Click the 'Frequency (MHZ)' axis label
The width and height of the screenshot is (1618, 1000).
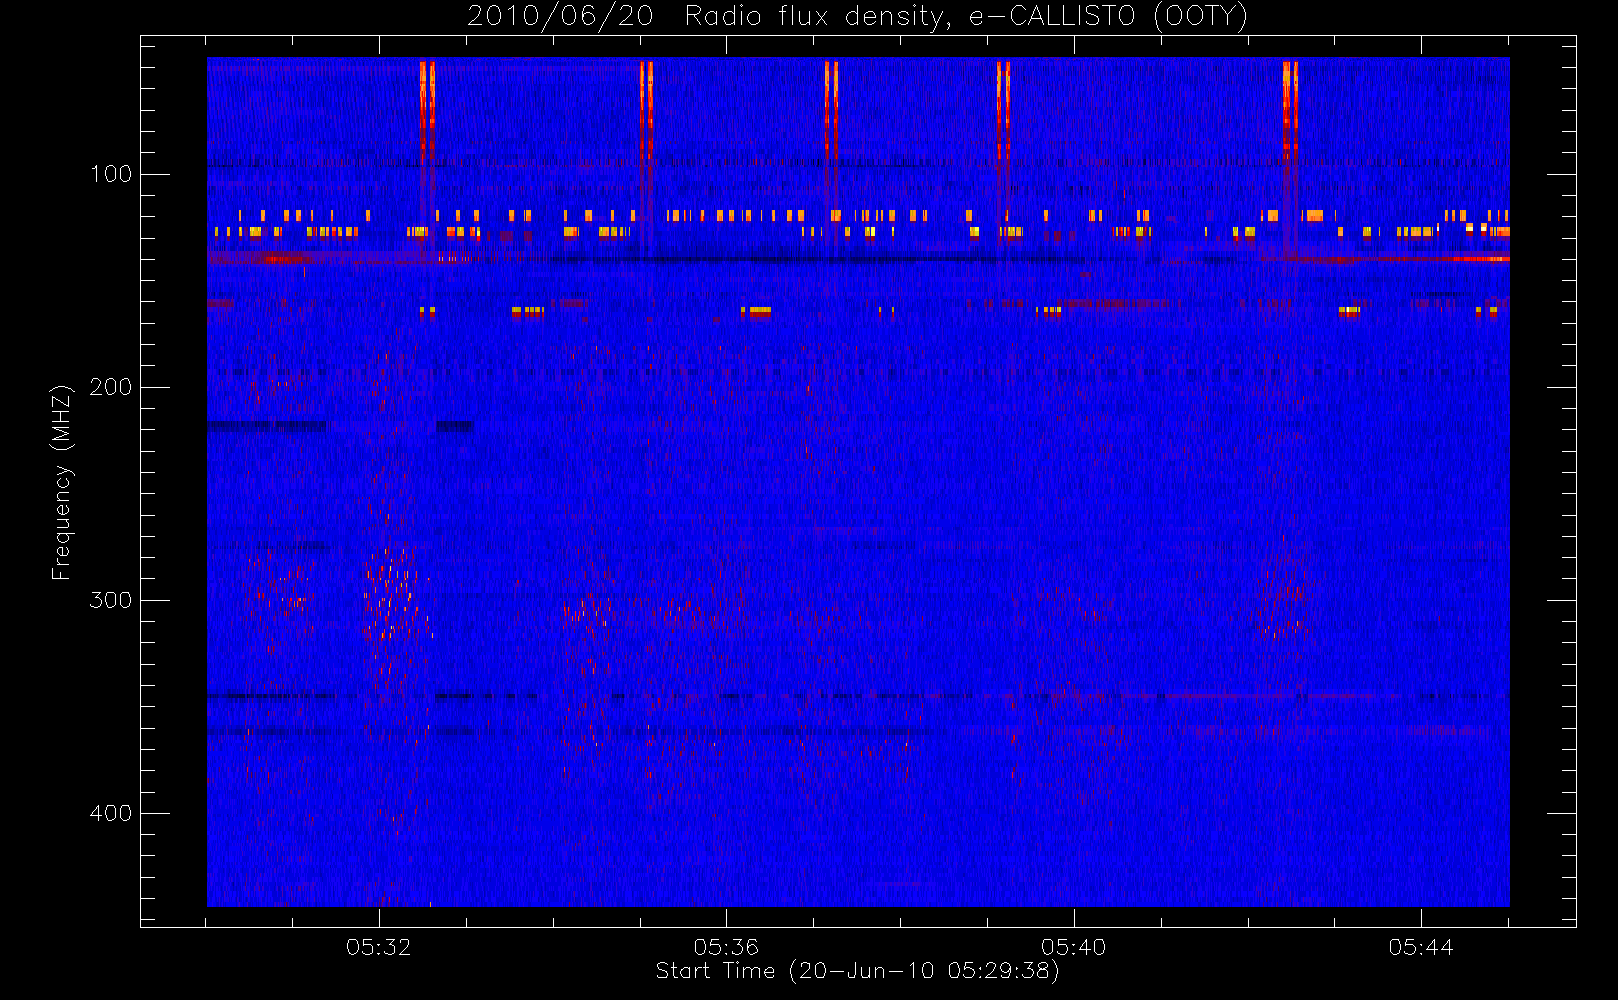[62, 482]
